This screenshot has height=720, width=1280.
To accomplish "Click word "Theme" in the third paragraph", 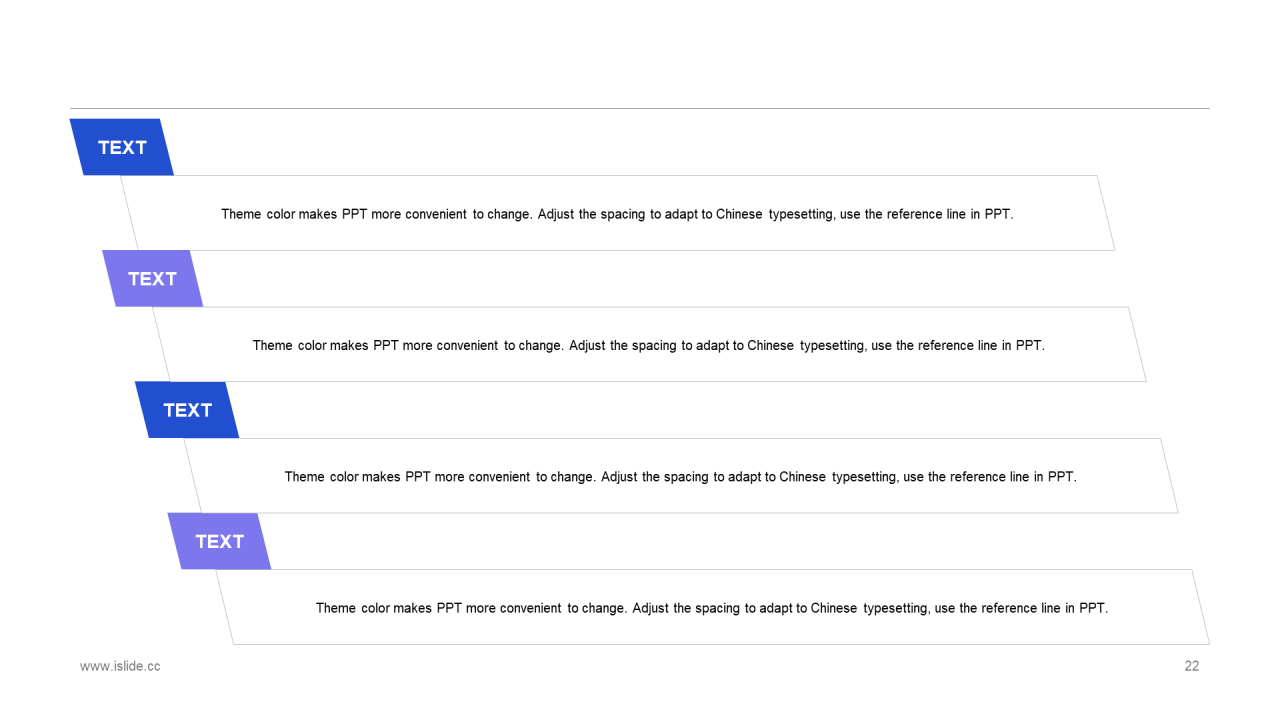I will (305, 477).
